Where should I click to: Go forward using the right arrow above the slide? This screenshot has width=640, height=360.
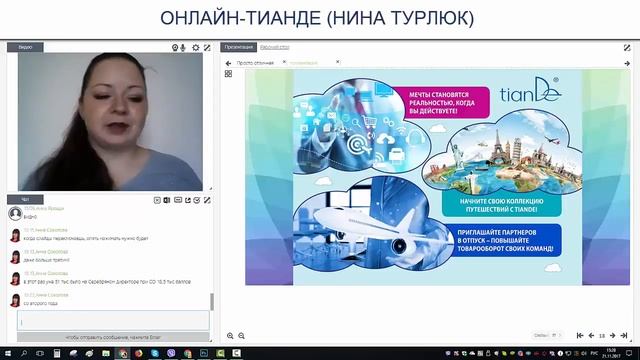[627, 63]
